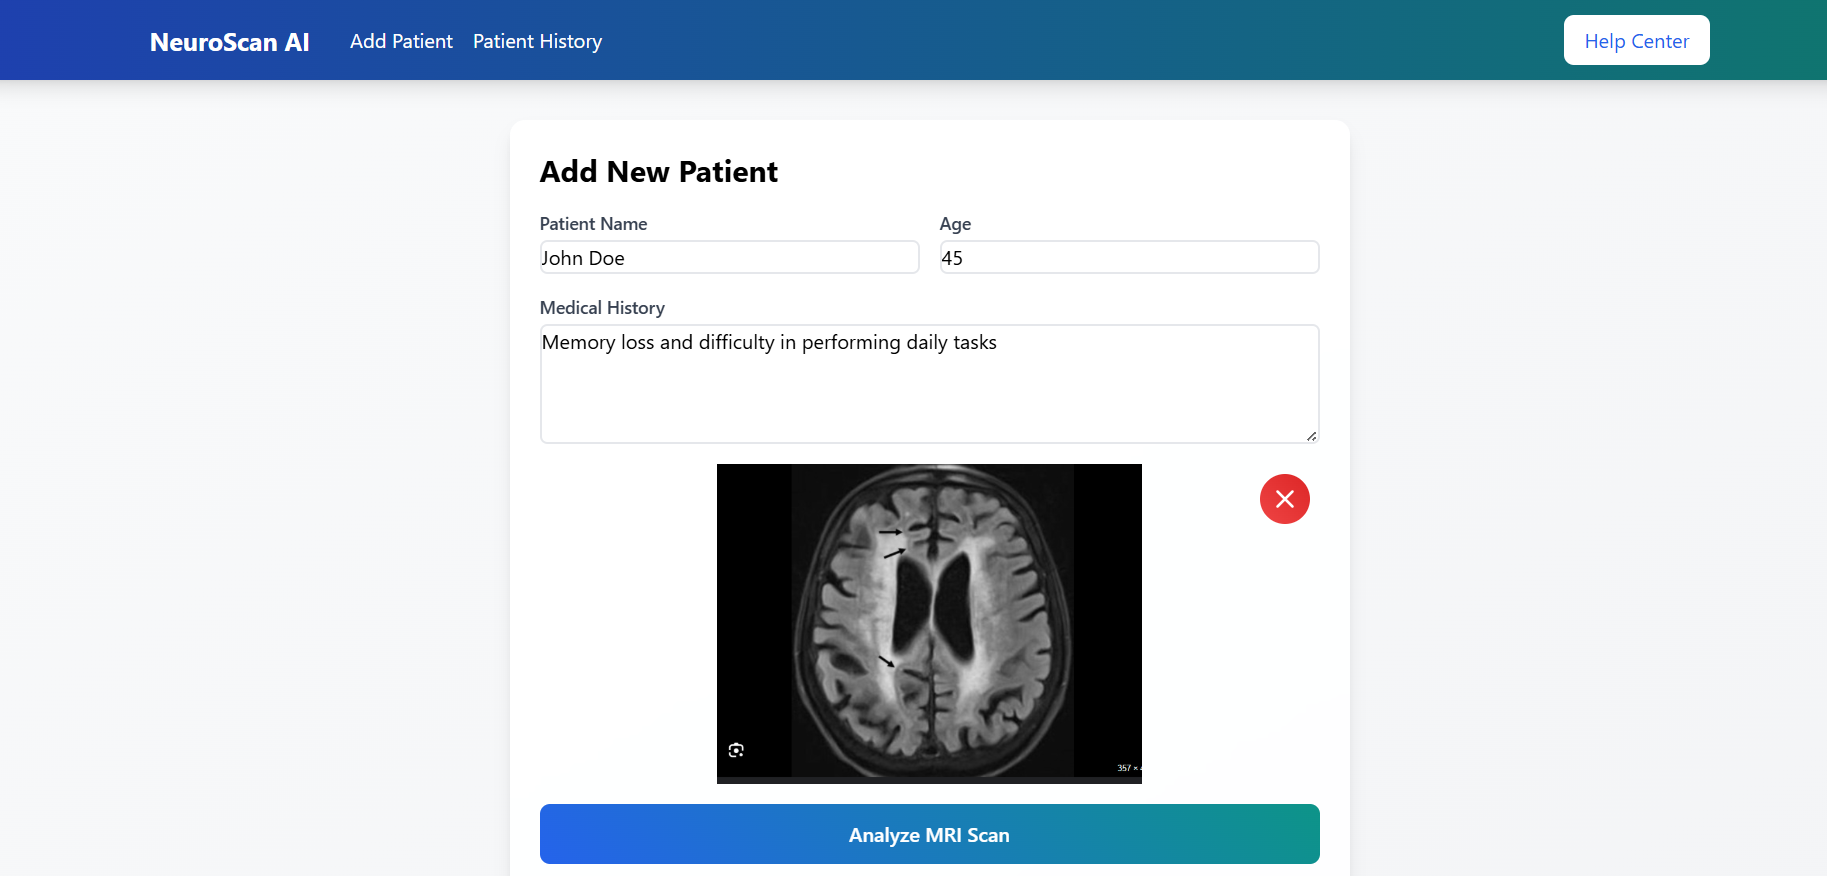This screenshot has height=876, width=1827.
Task: Click the Age field showing 45
Action: (1128, 257)
